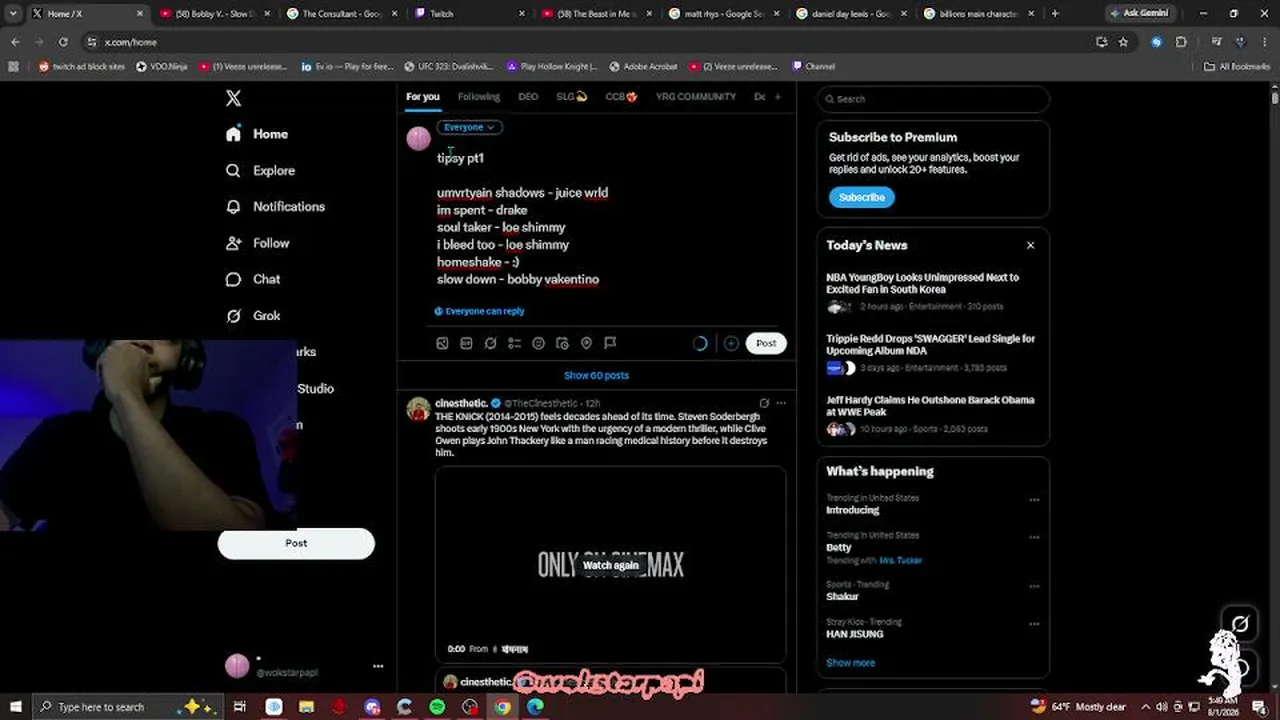1280x720 pixels.
Task: Reload the current browser page
Action: pyautogui.click(x=63, y=42)
